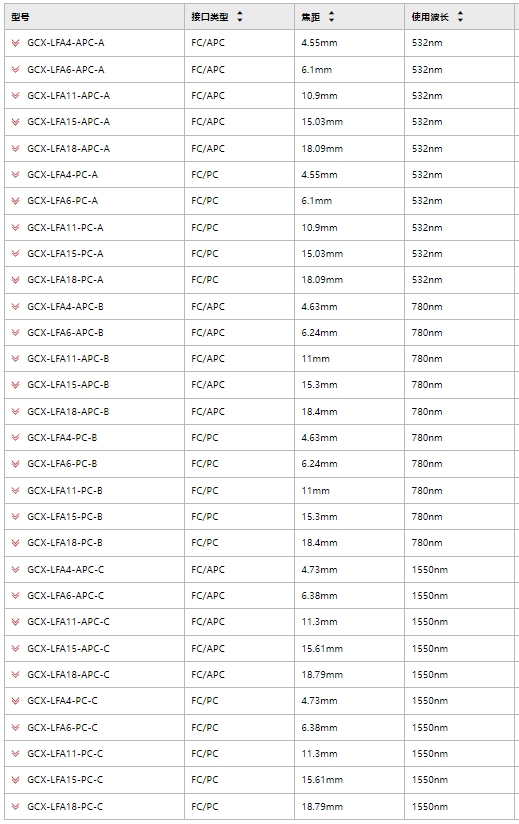Screen dimensions: 519x824
Task: Sort by 使用波长 using sort arrows
Action: [x=460, y=17]
